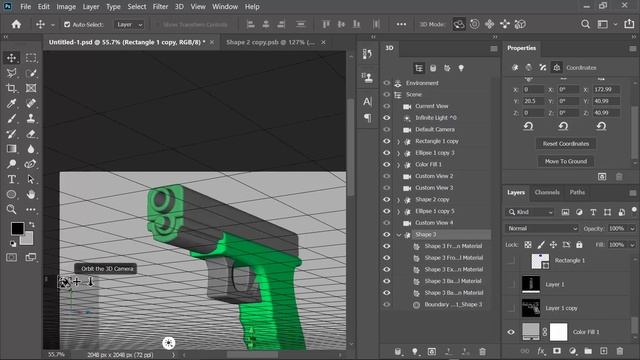Click the Y position field 20.5

[x=533, y=101]
